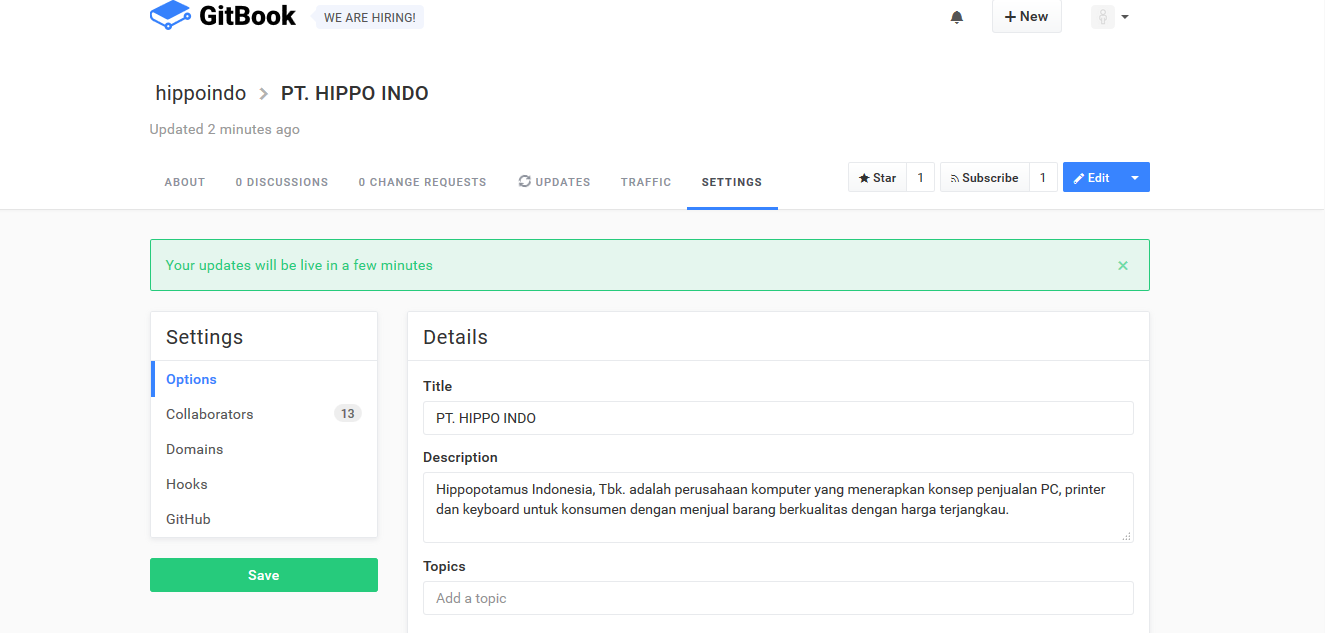This screenshot has height=633, width=1325.
Task: Star this book
Action: 878,178
